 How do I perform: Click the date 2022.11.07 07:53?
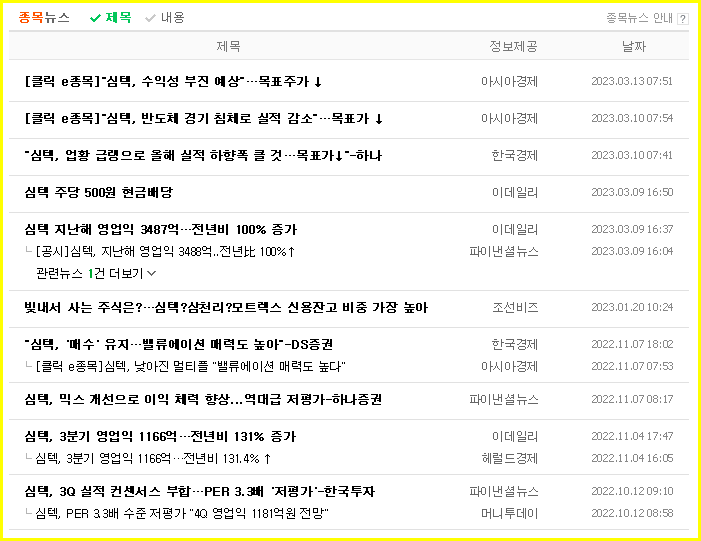point(632,367)
